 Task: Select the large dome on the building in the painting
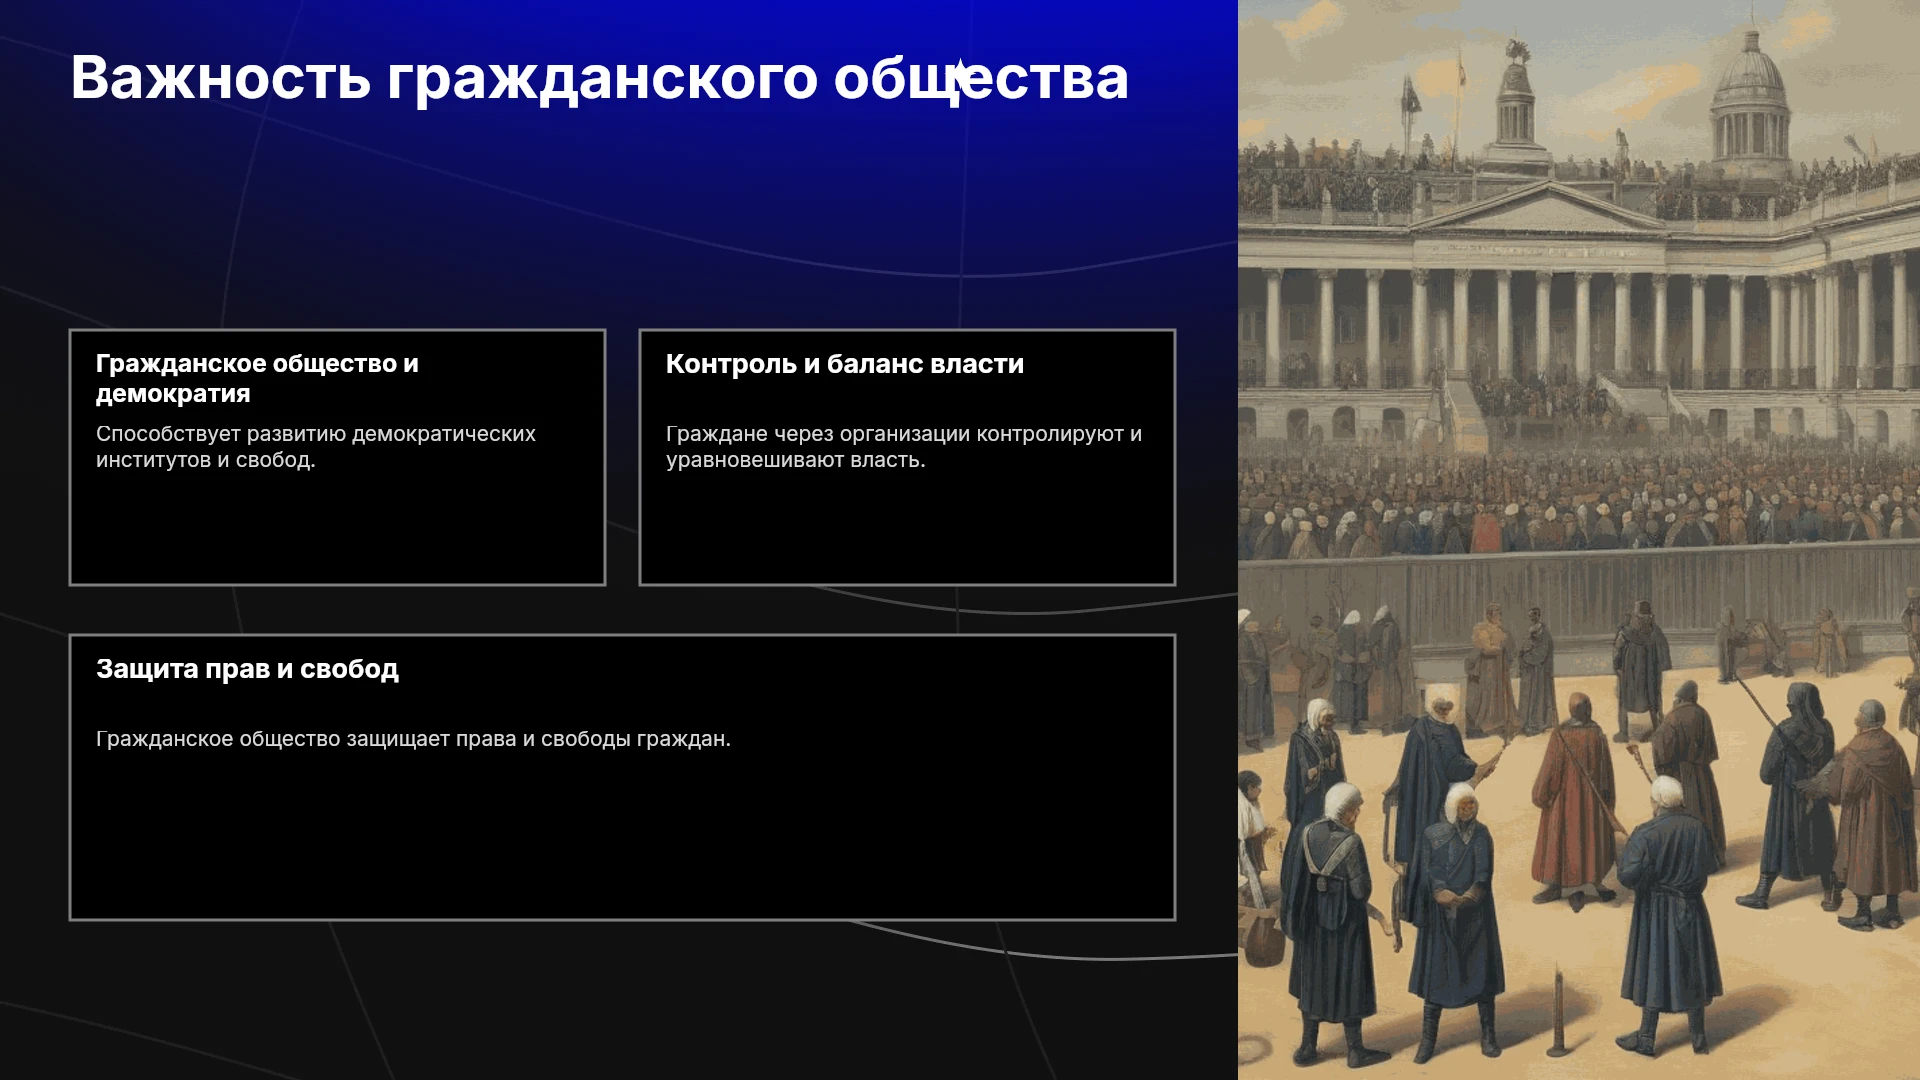tap(1749, 100)
